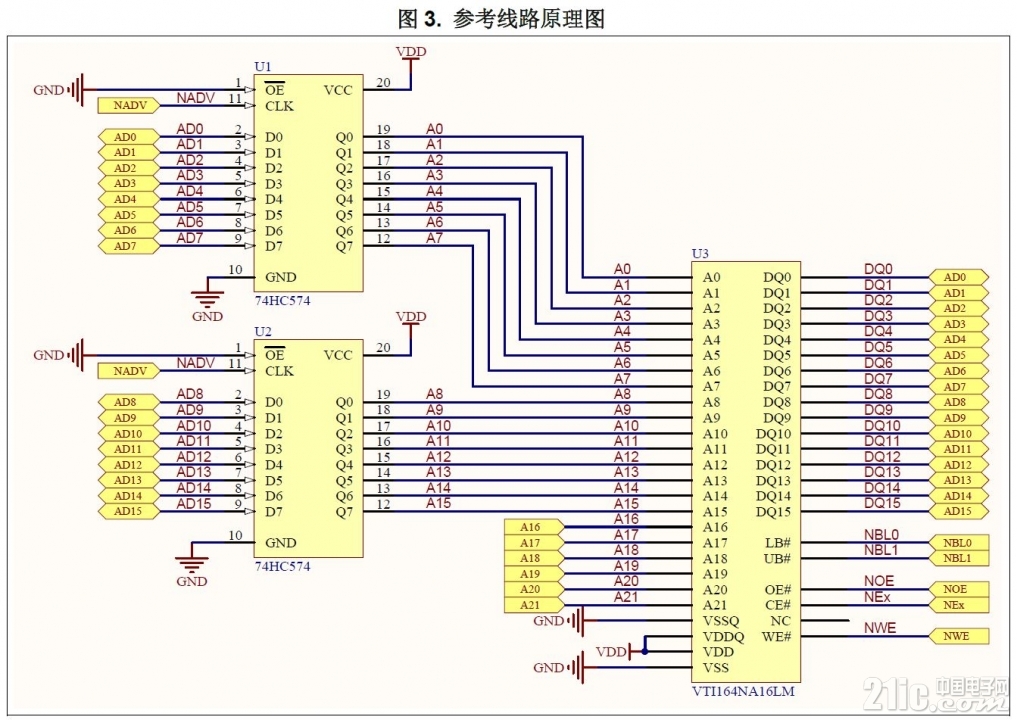
Task: Select the yellow A17 port
Action: (534, 543)
